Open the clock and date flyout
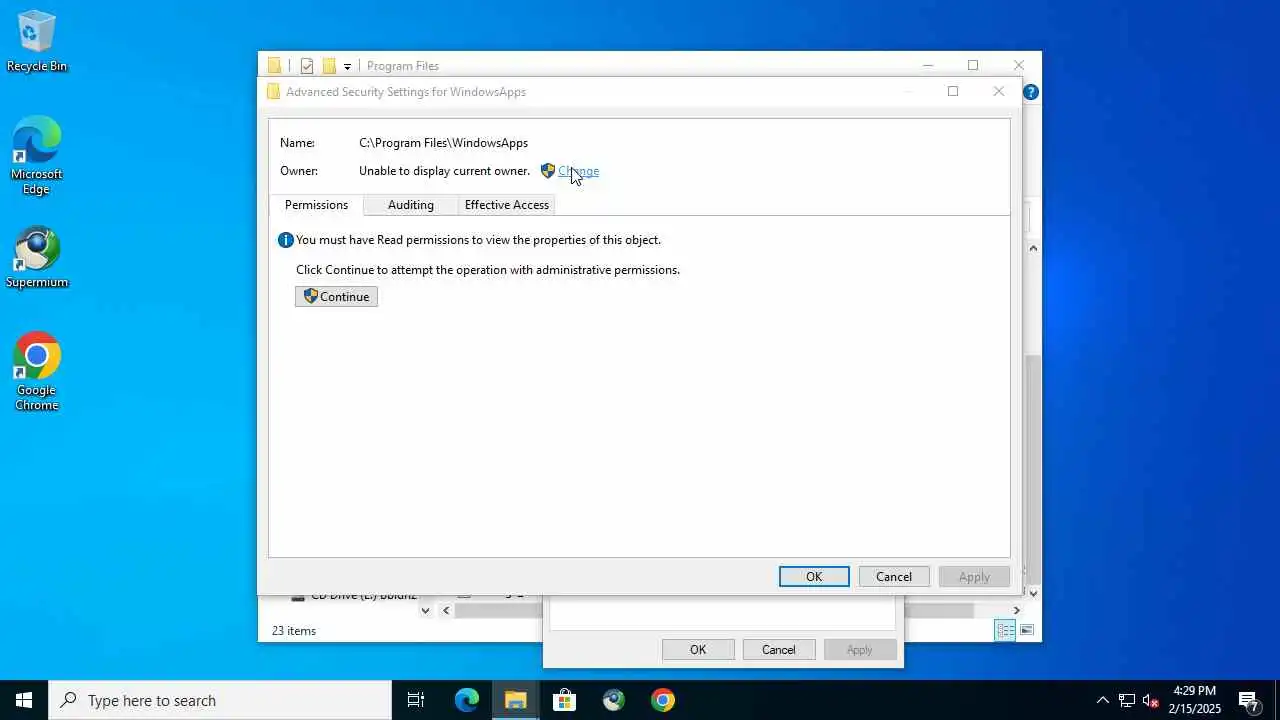 pos(1195,700)
